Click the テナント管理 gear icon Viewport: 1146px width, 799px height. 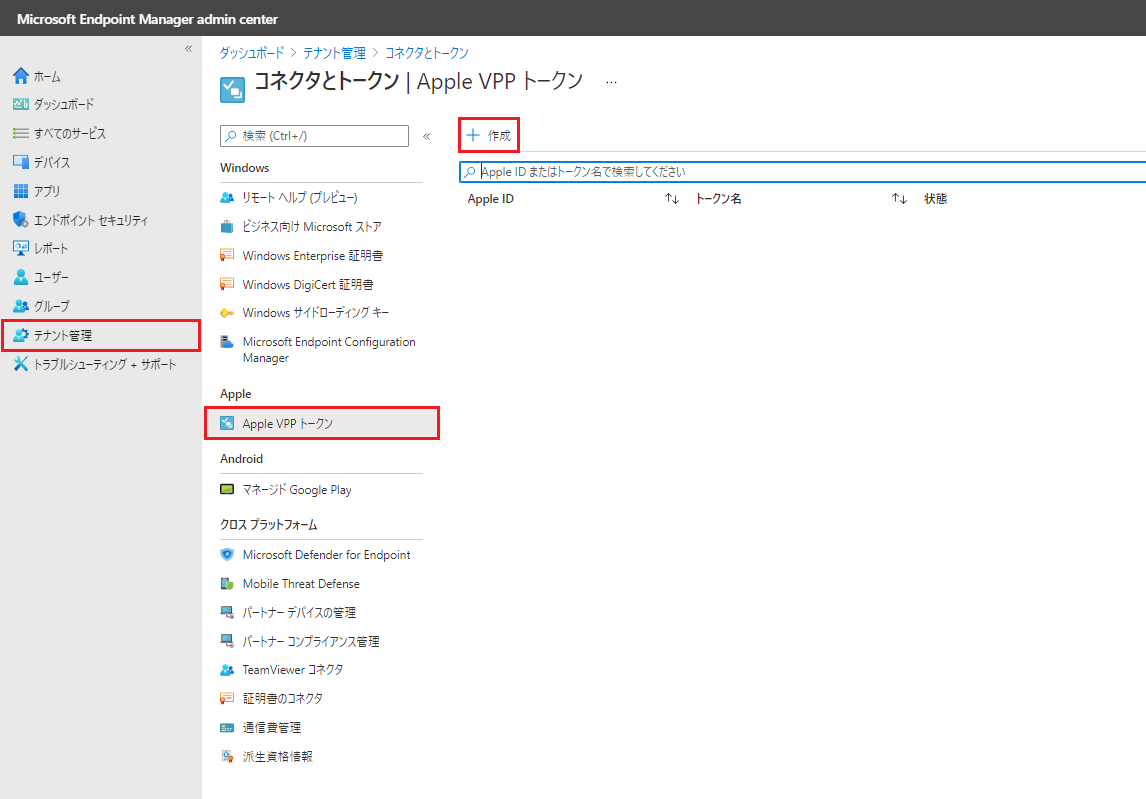[x=20, y=335]
